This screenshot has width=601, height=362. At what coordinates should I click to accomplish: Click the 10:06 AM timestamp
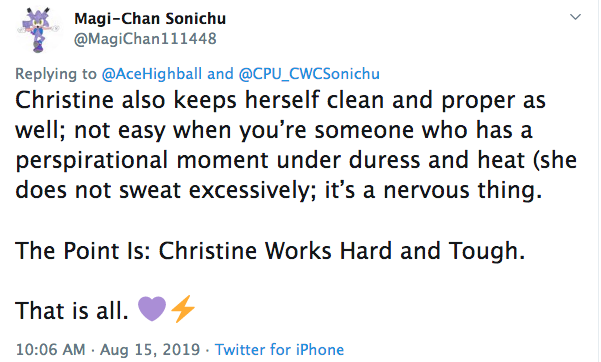tap(50, 349)
